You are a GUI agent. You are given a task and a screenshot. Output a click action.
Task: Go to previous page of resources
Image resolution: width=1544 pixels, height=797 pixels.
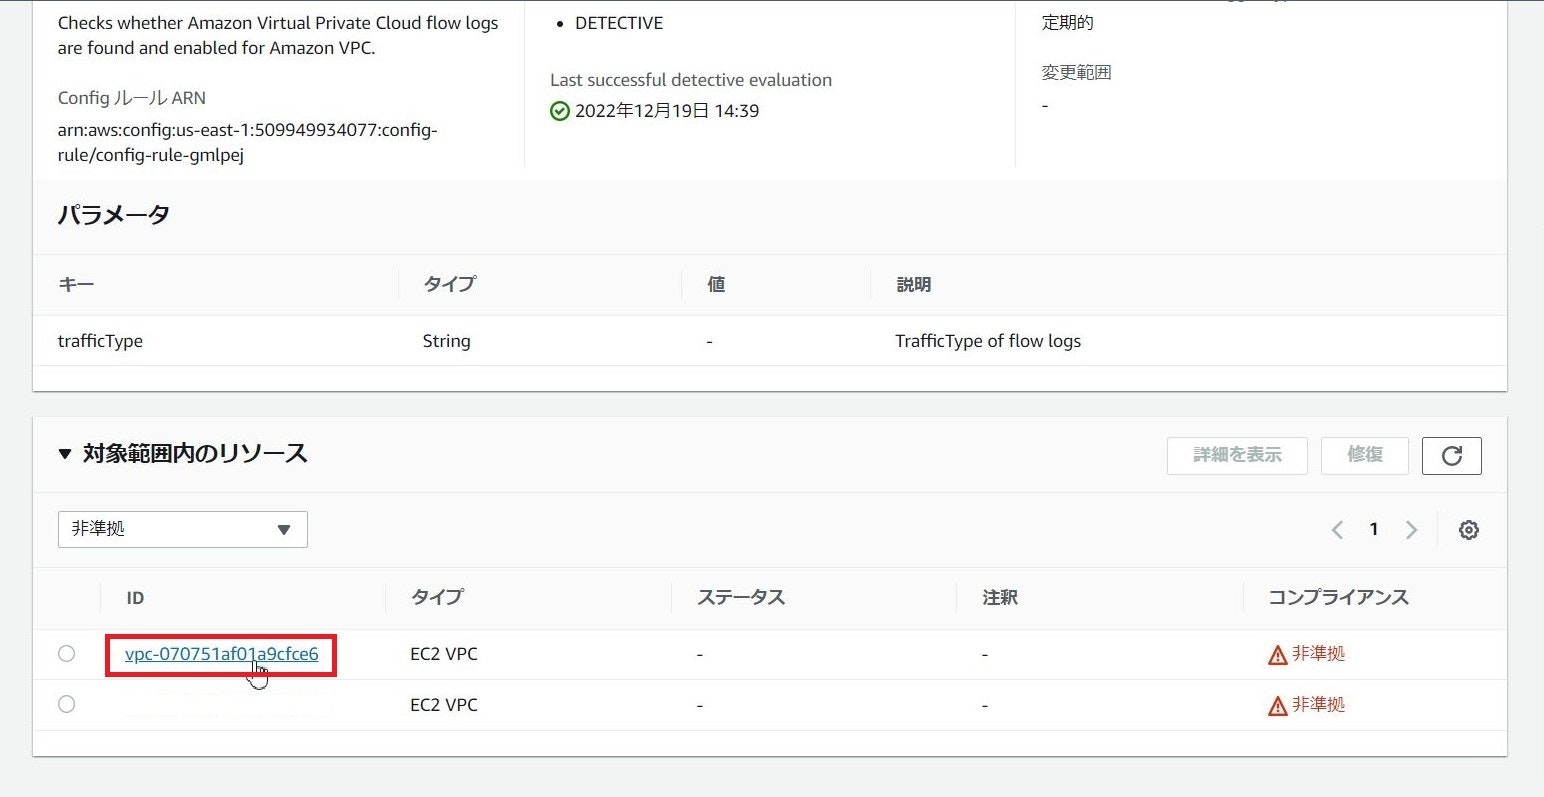tap(1337, 530)
